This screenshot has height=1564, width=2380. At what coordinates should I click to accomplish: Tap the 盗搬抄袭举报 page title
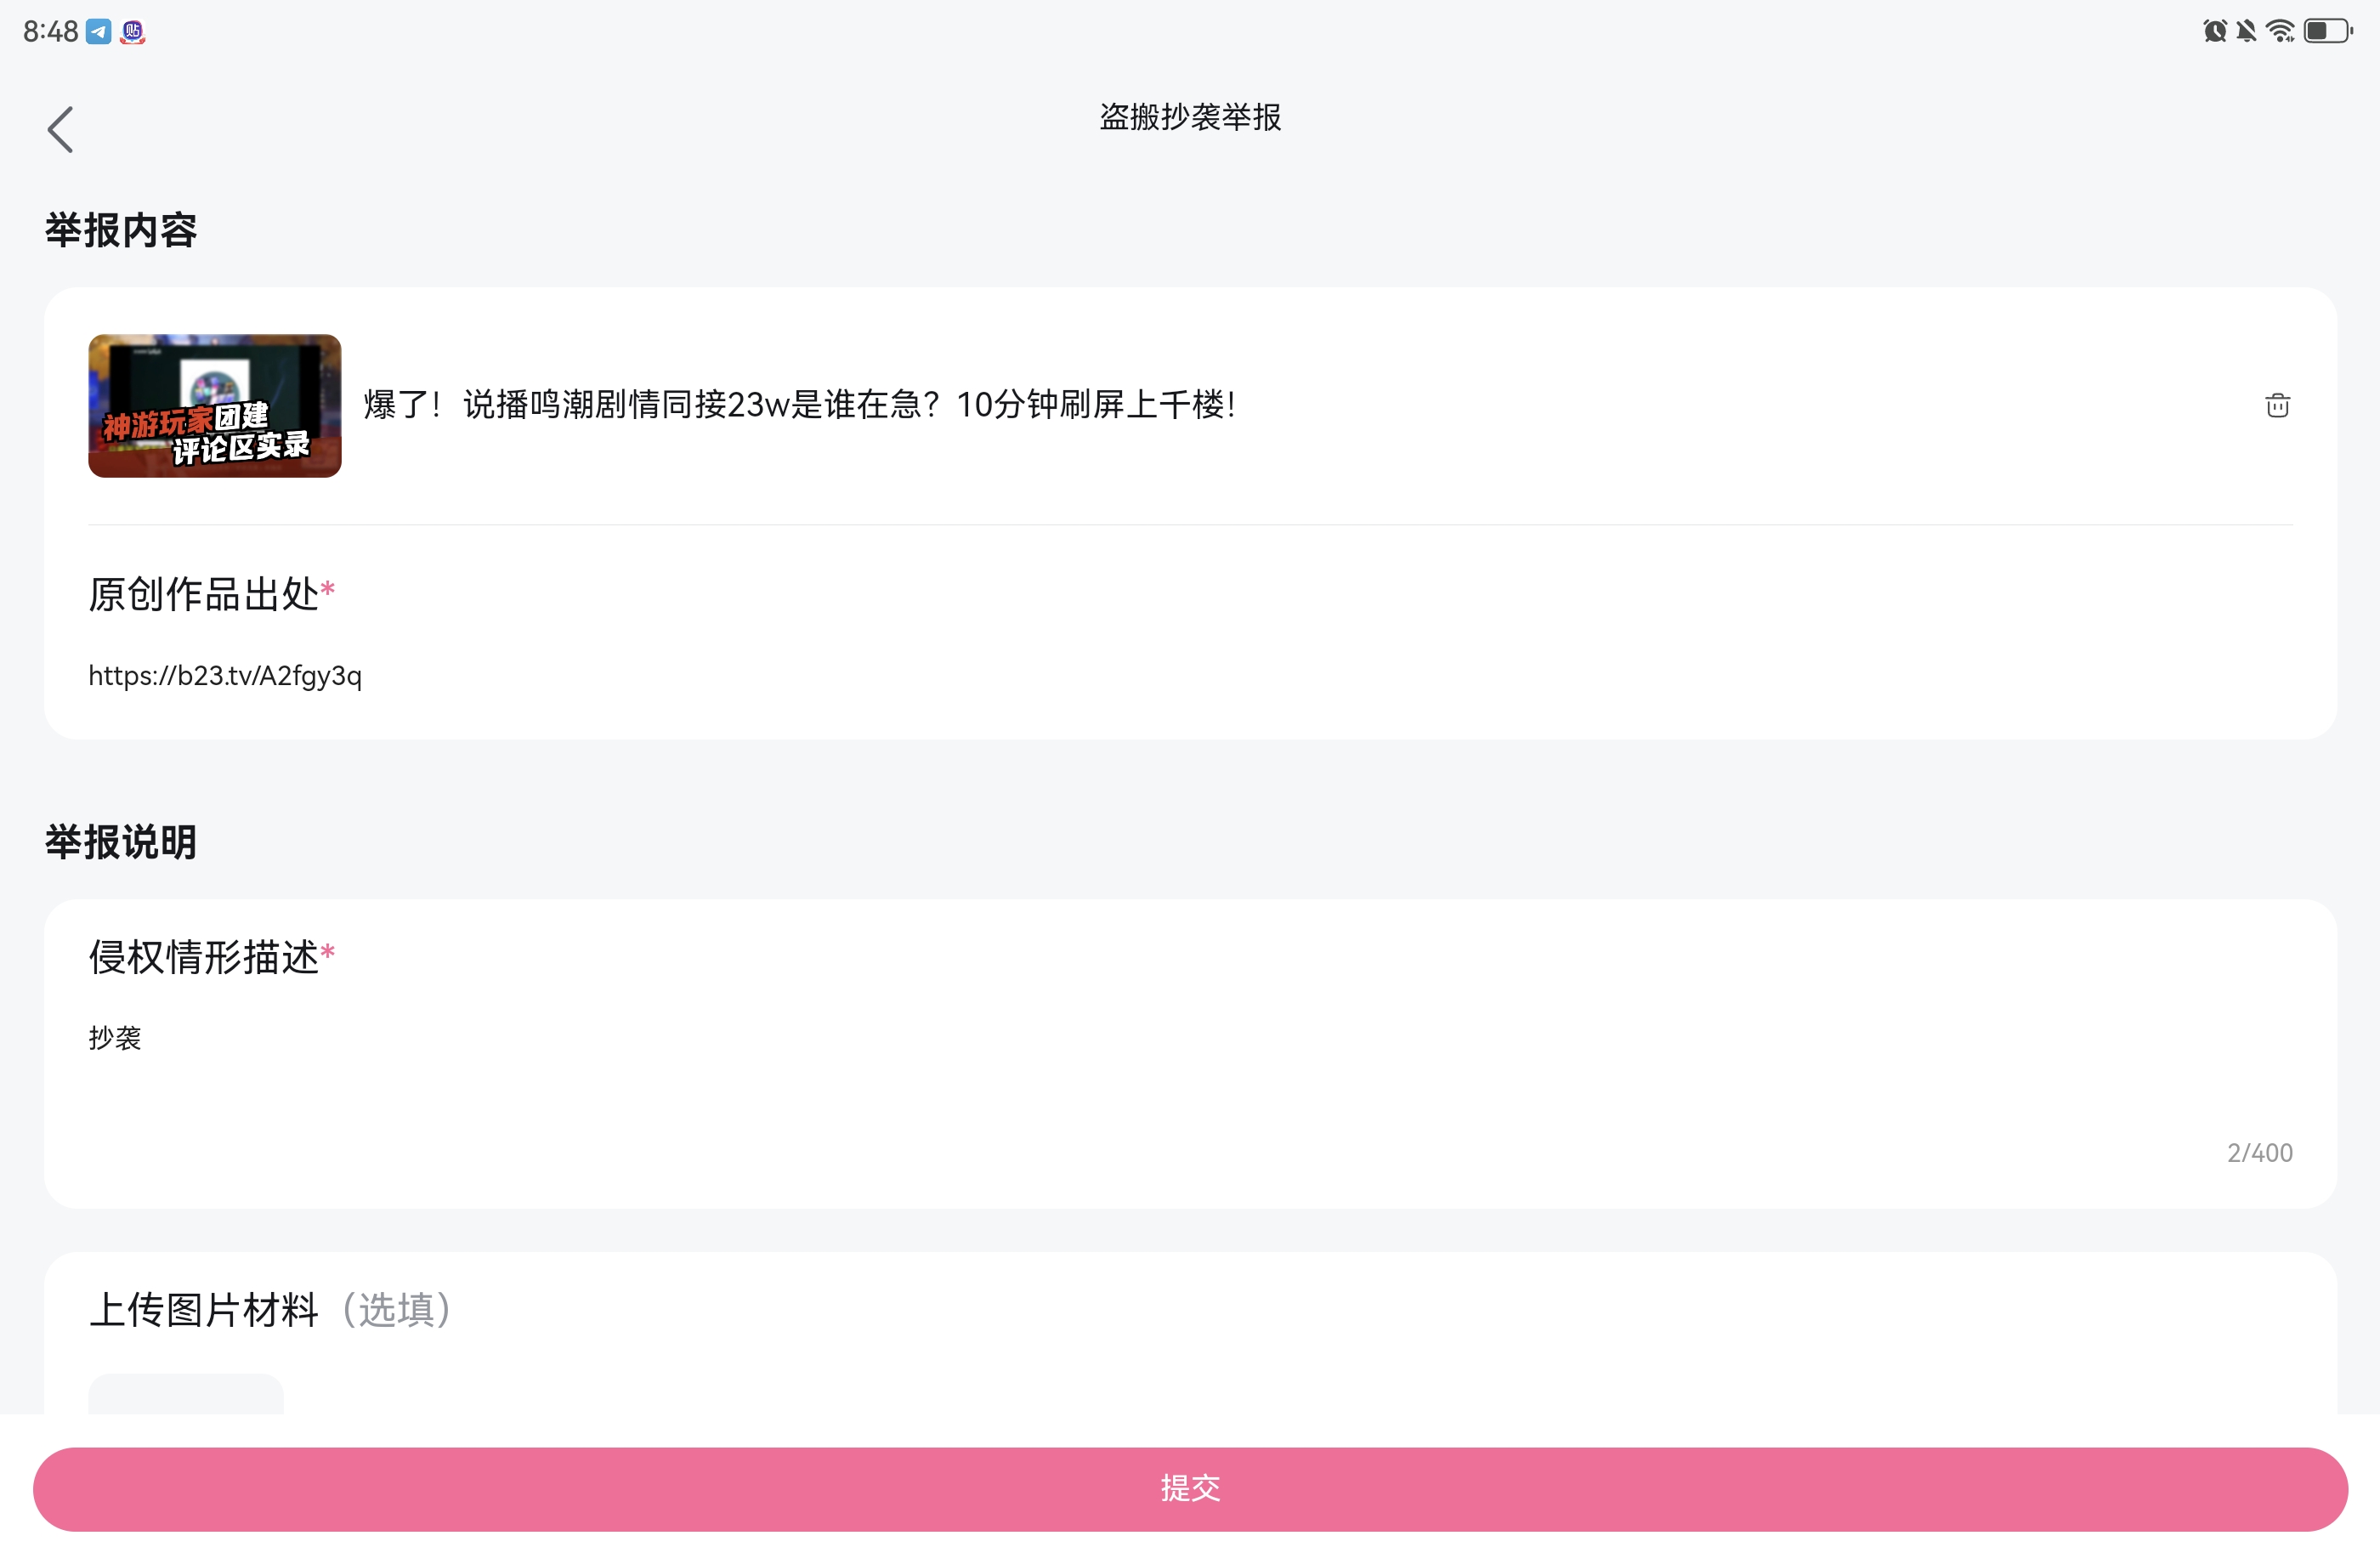(1190, 117)
